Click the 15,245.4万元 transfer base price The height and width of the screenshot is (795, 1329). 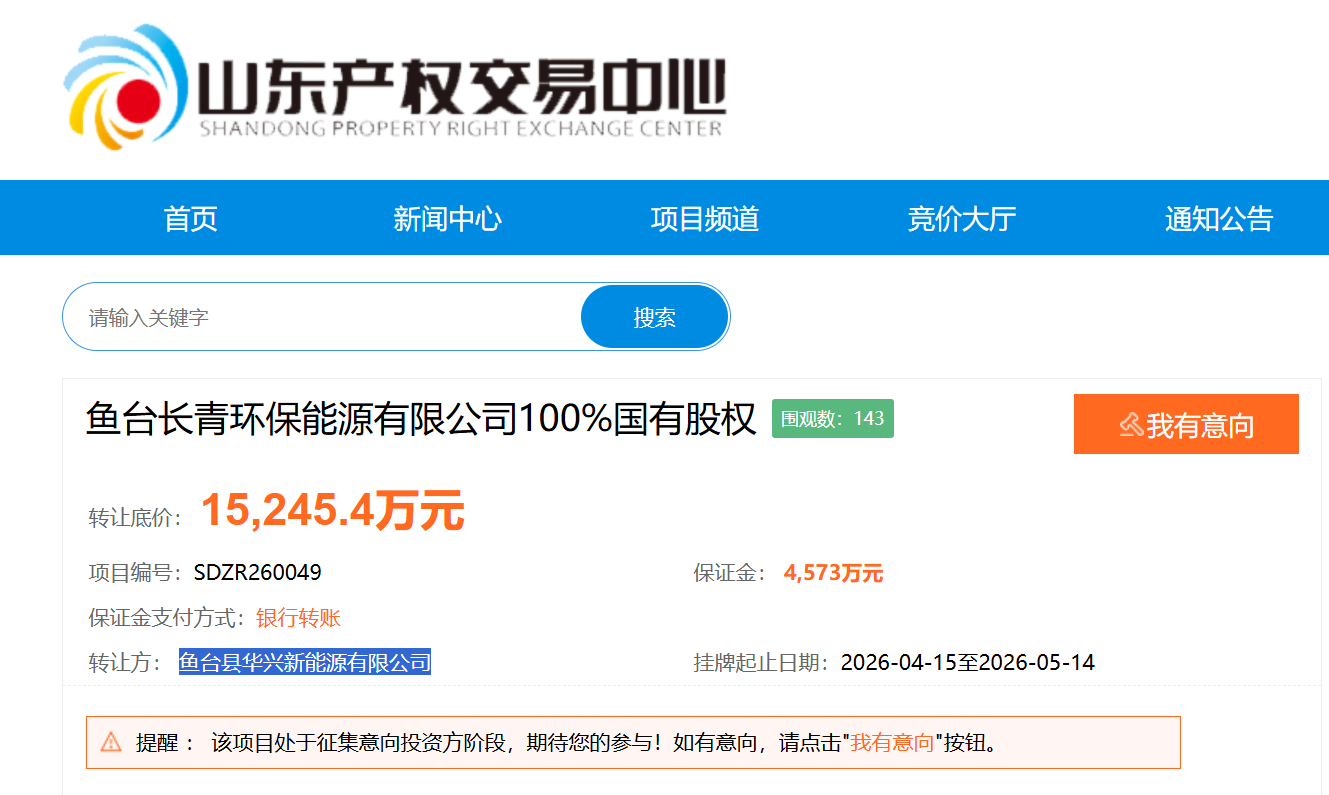[x=332, y=511]
